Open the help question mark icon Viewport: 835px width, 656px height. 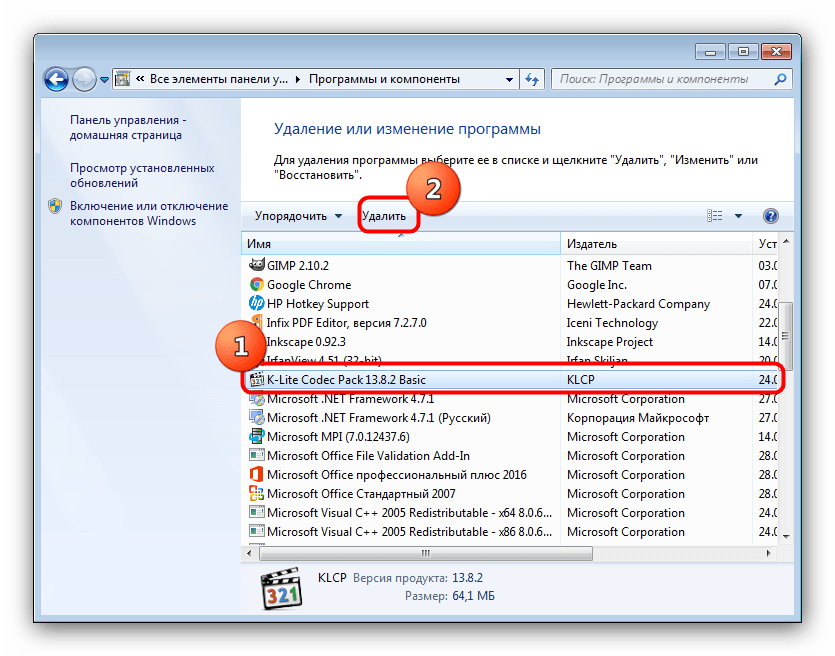[x=770, y=216]
